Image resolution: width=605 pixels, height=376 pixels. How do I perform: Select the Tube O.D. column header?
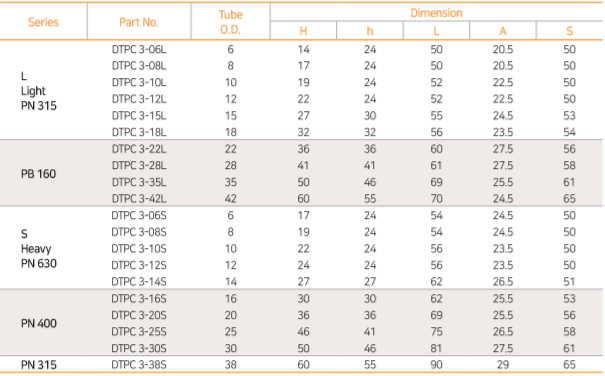[x=230, y=22]
